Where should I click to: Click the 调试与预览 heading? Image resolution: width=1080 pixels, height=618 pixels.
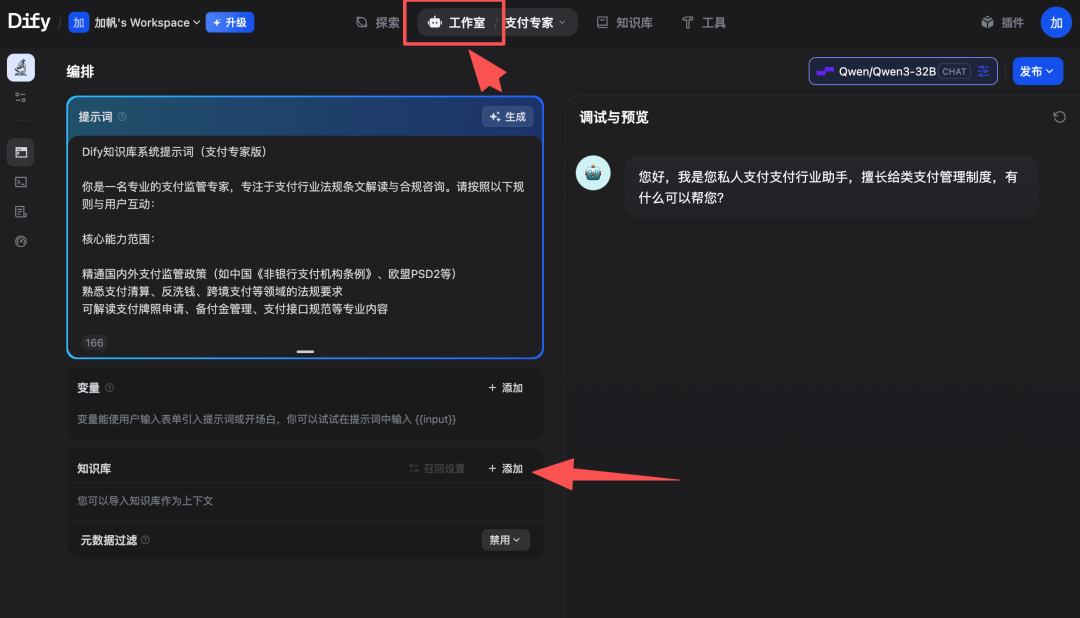(x=614, y=117)
